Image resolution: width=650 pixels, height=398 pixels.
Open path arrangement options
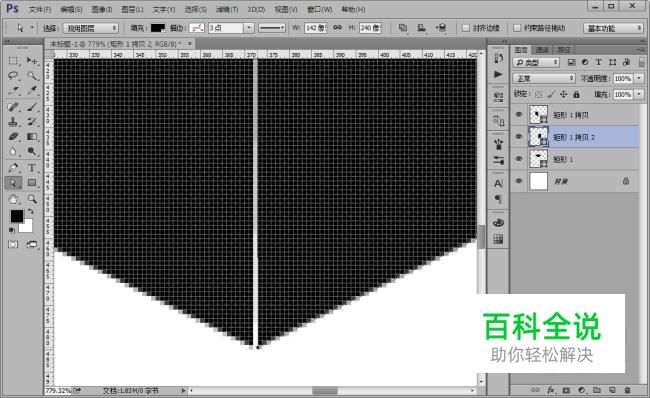pyautogui.click(x=441, y=28)
